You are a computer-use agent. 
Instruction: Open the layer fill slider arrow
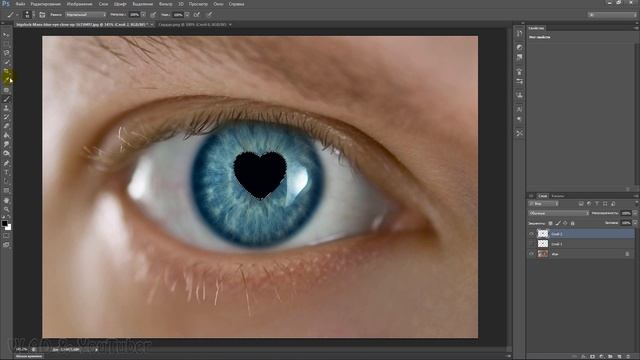tap(635, 223)
